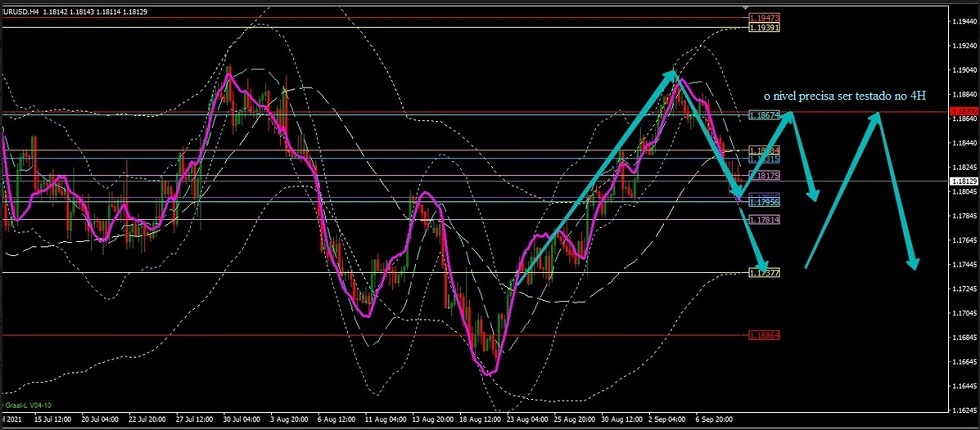Select the 1.17814 level label
The image size is (980, 430).
coord(764,220)
